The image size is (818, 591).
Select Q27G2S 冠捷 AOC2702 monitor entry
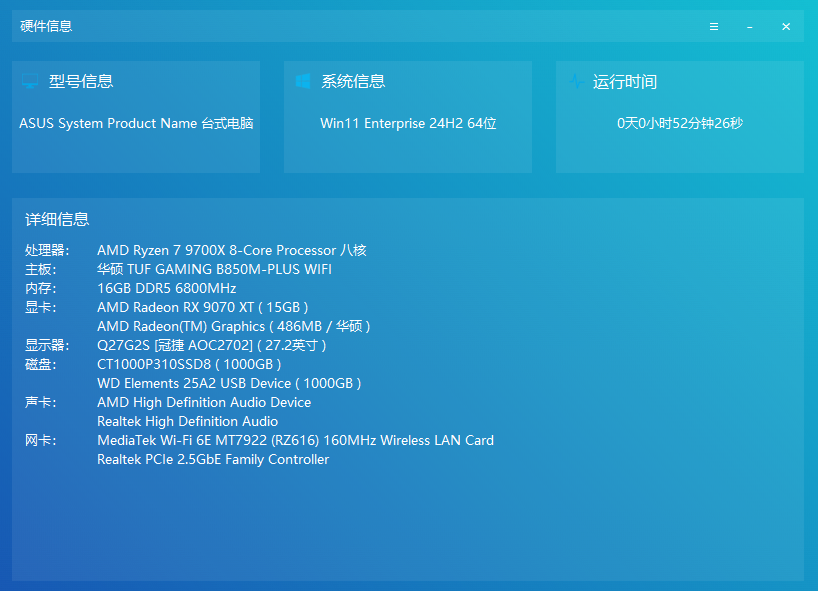click(x=212, y=345)
